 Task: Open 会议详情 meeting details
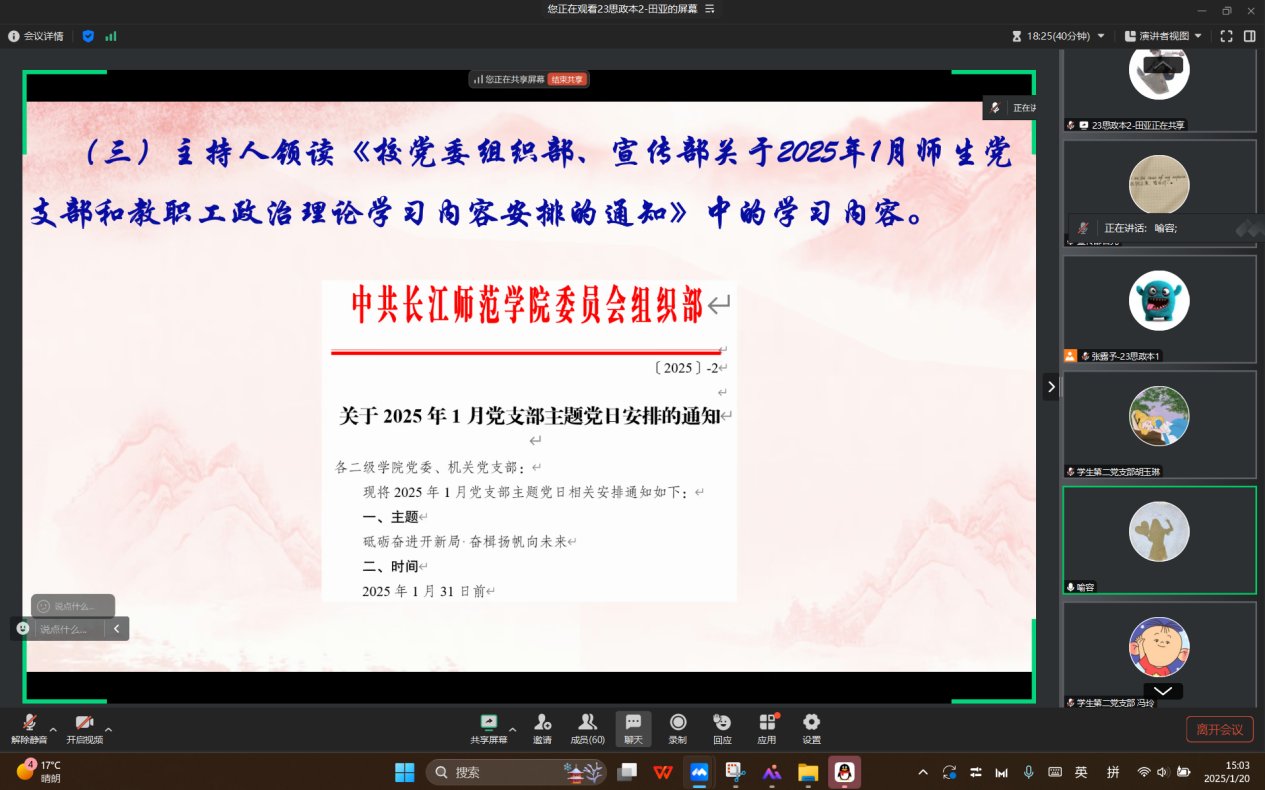[36, 36]
